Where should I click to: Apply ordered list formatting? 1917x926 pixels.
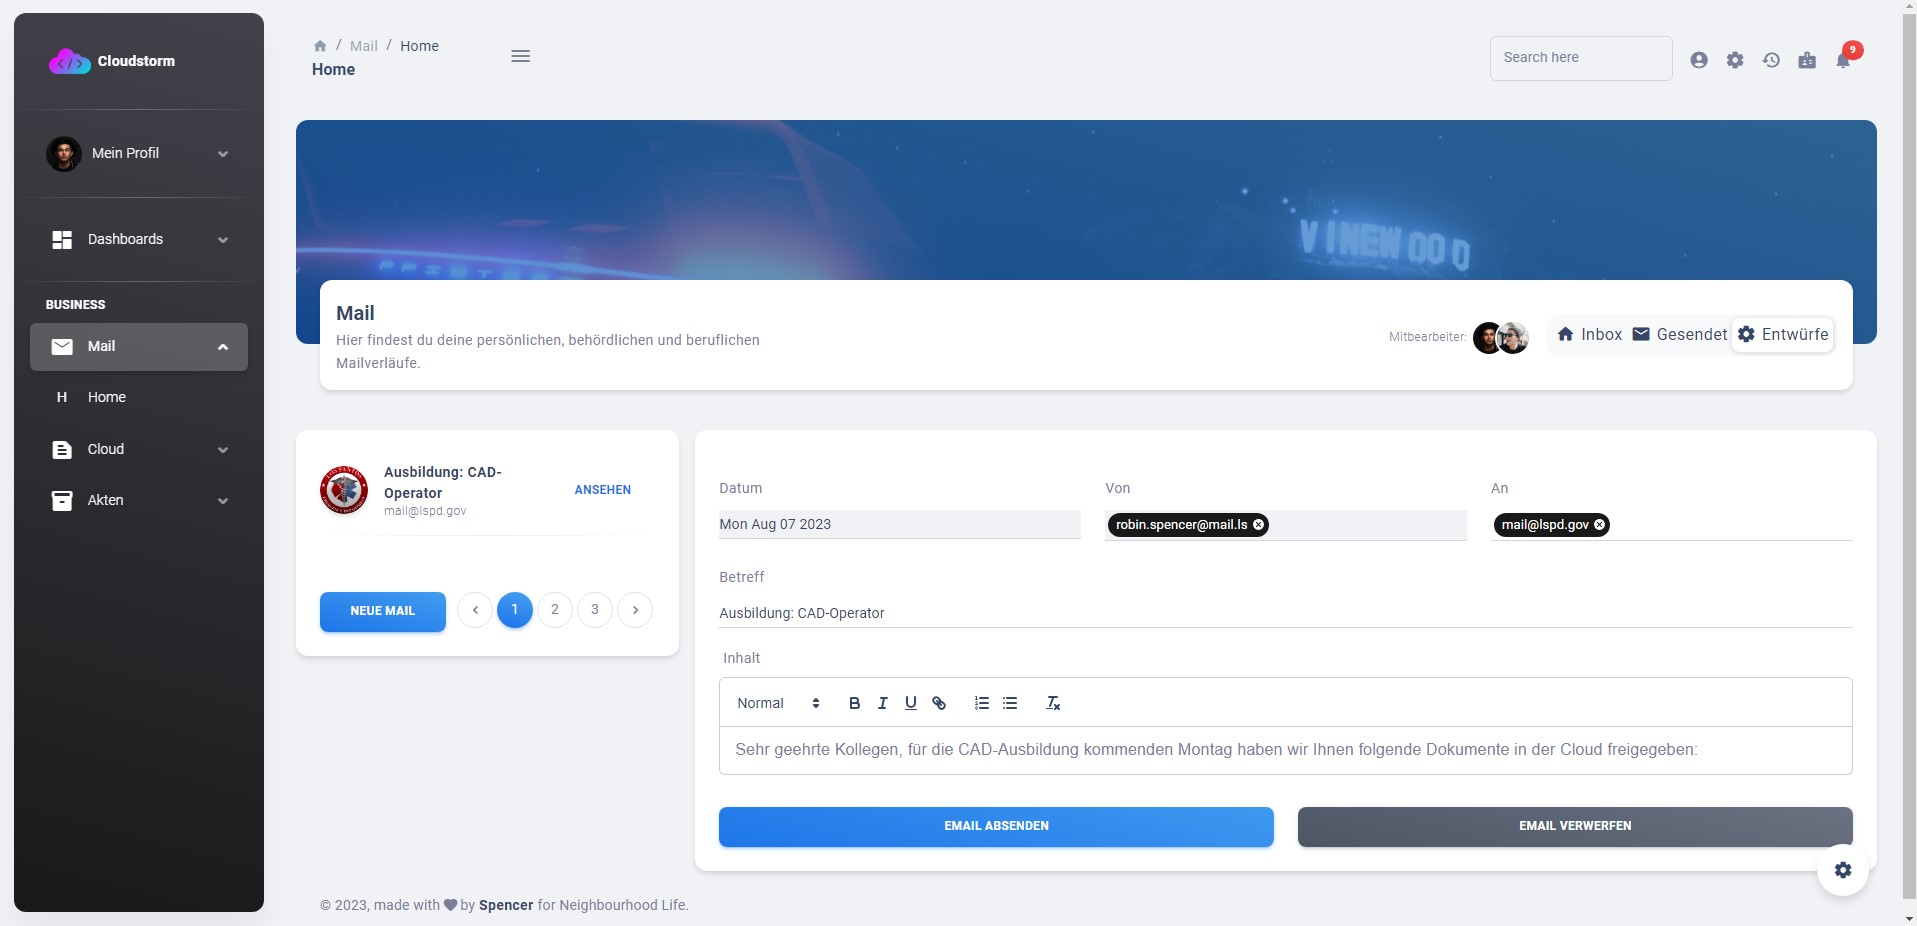pos(981,703)
